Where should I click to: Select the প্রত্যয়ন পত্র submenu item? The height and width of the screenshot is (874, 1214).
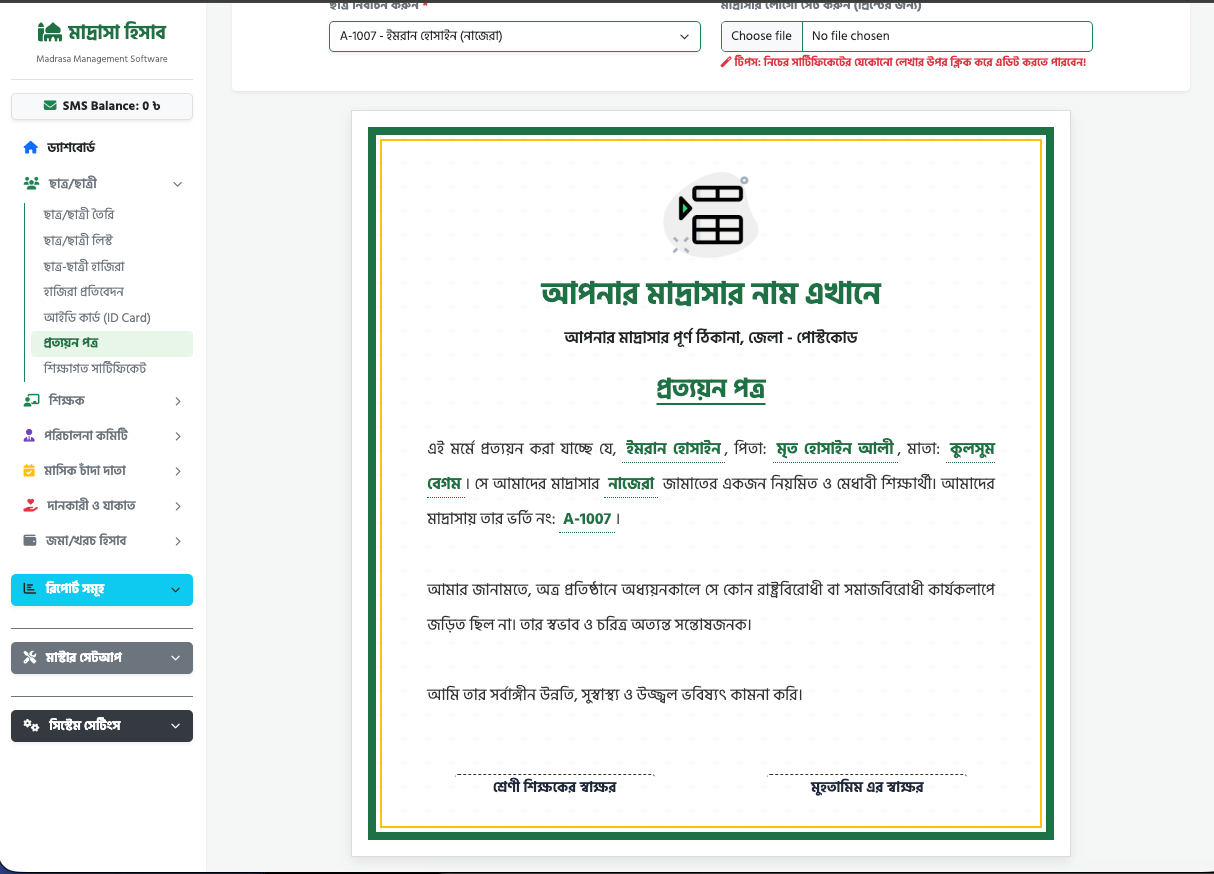pyautogui.click(x=111, y=343)
